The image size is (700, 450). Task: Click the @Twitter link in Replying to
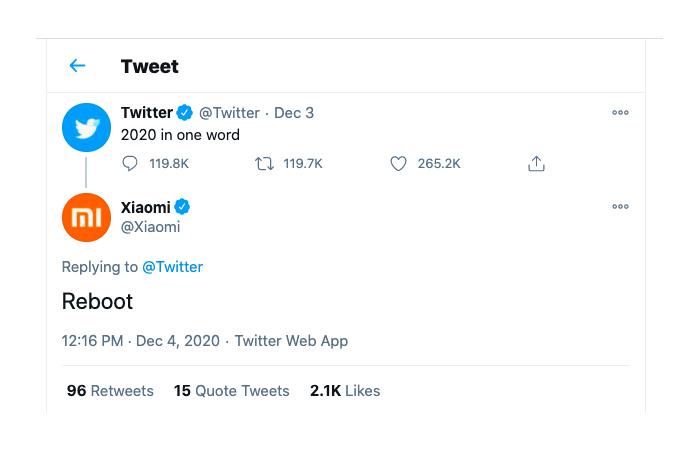(172, 267)
